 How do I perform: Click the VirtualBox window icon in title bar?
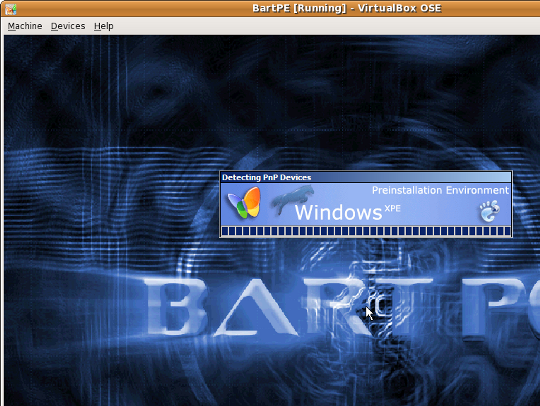click(x=11, y=9)
